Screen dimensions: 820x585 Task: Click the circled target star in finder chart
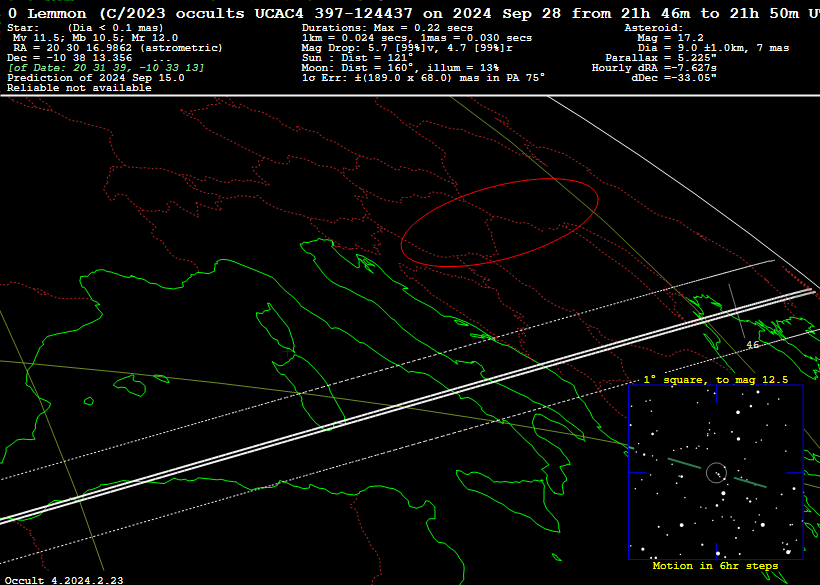(716, 473)
